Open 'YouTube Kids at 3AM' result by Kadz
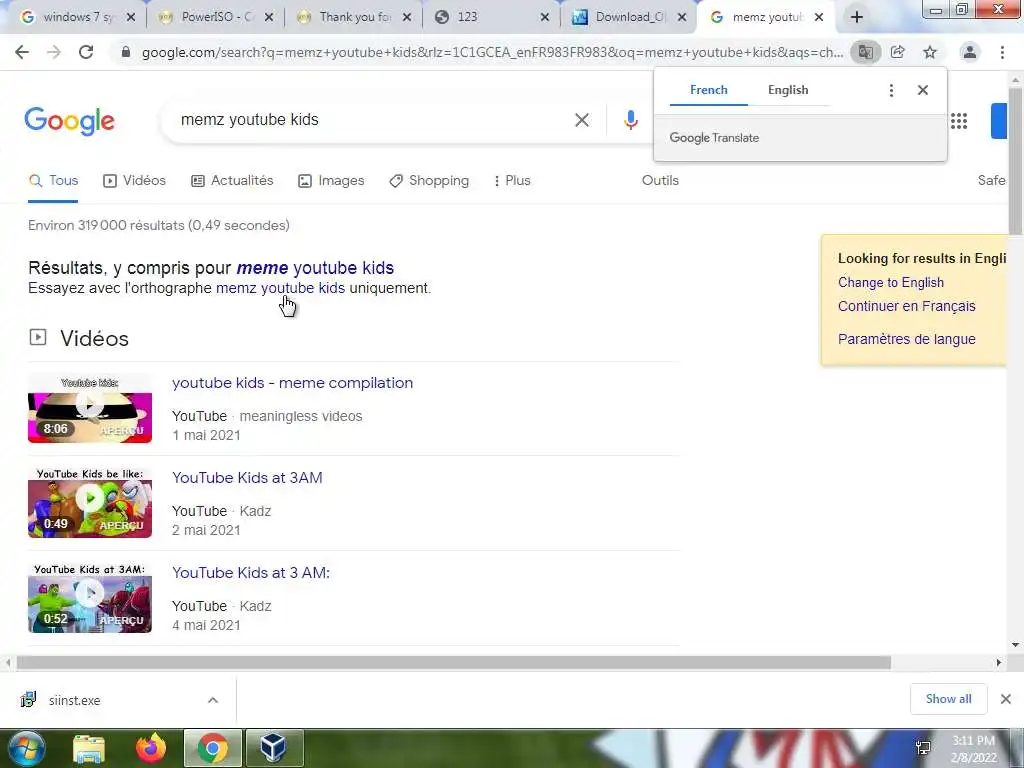The image size is (1024, 768). click(248, 478)
